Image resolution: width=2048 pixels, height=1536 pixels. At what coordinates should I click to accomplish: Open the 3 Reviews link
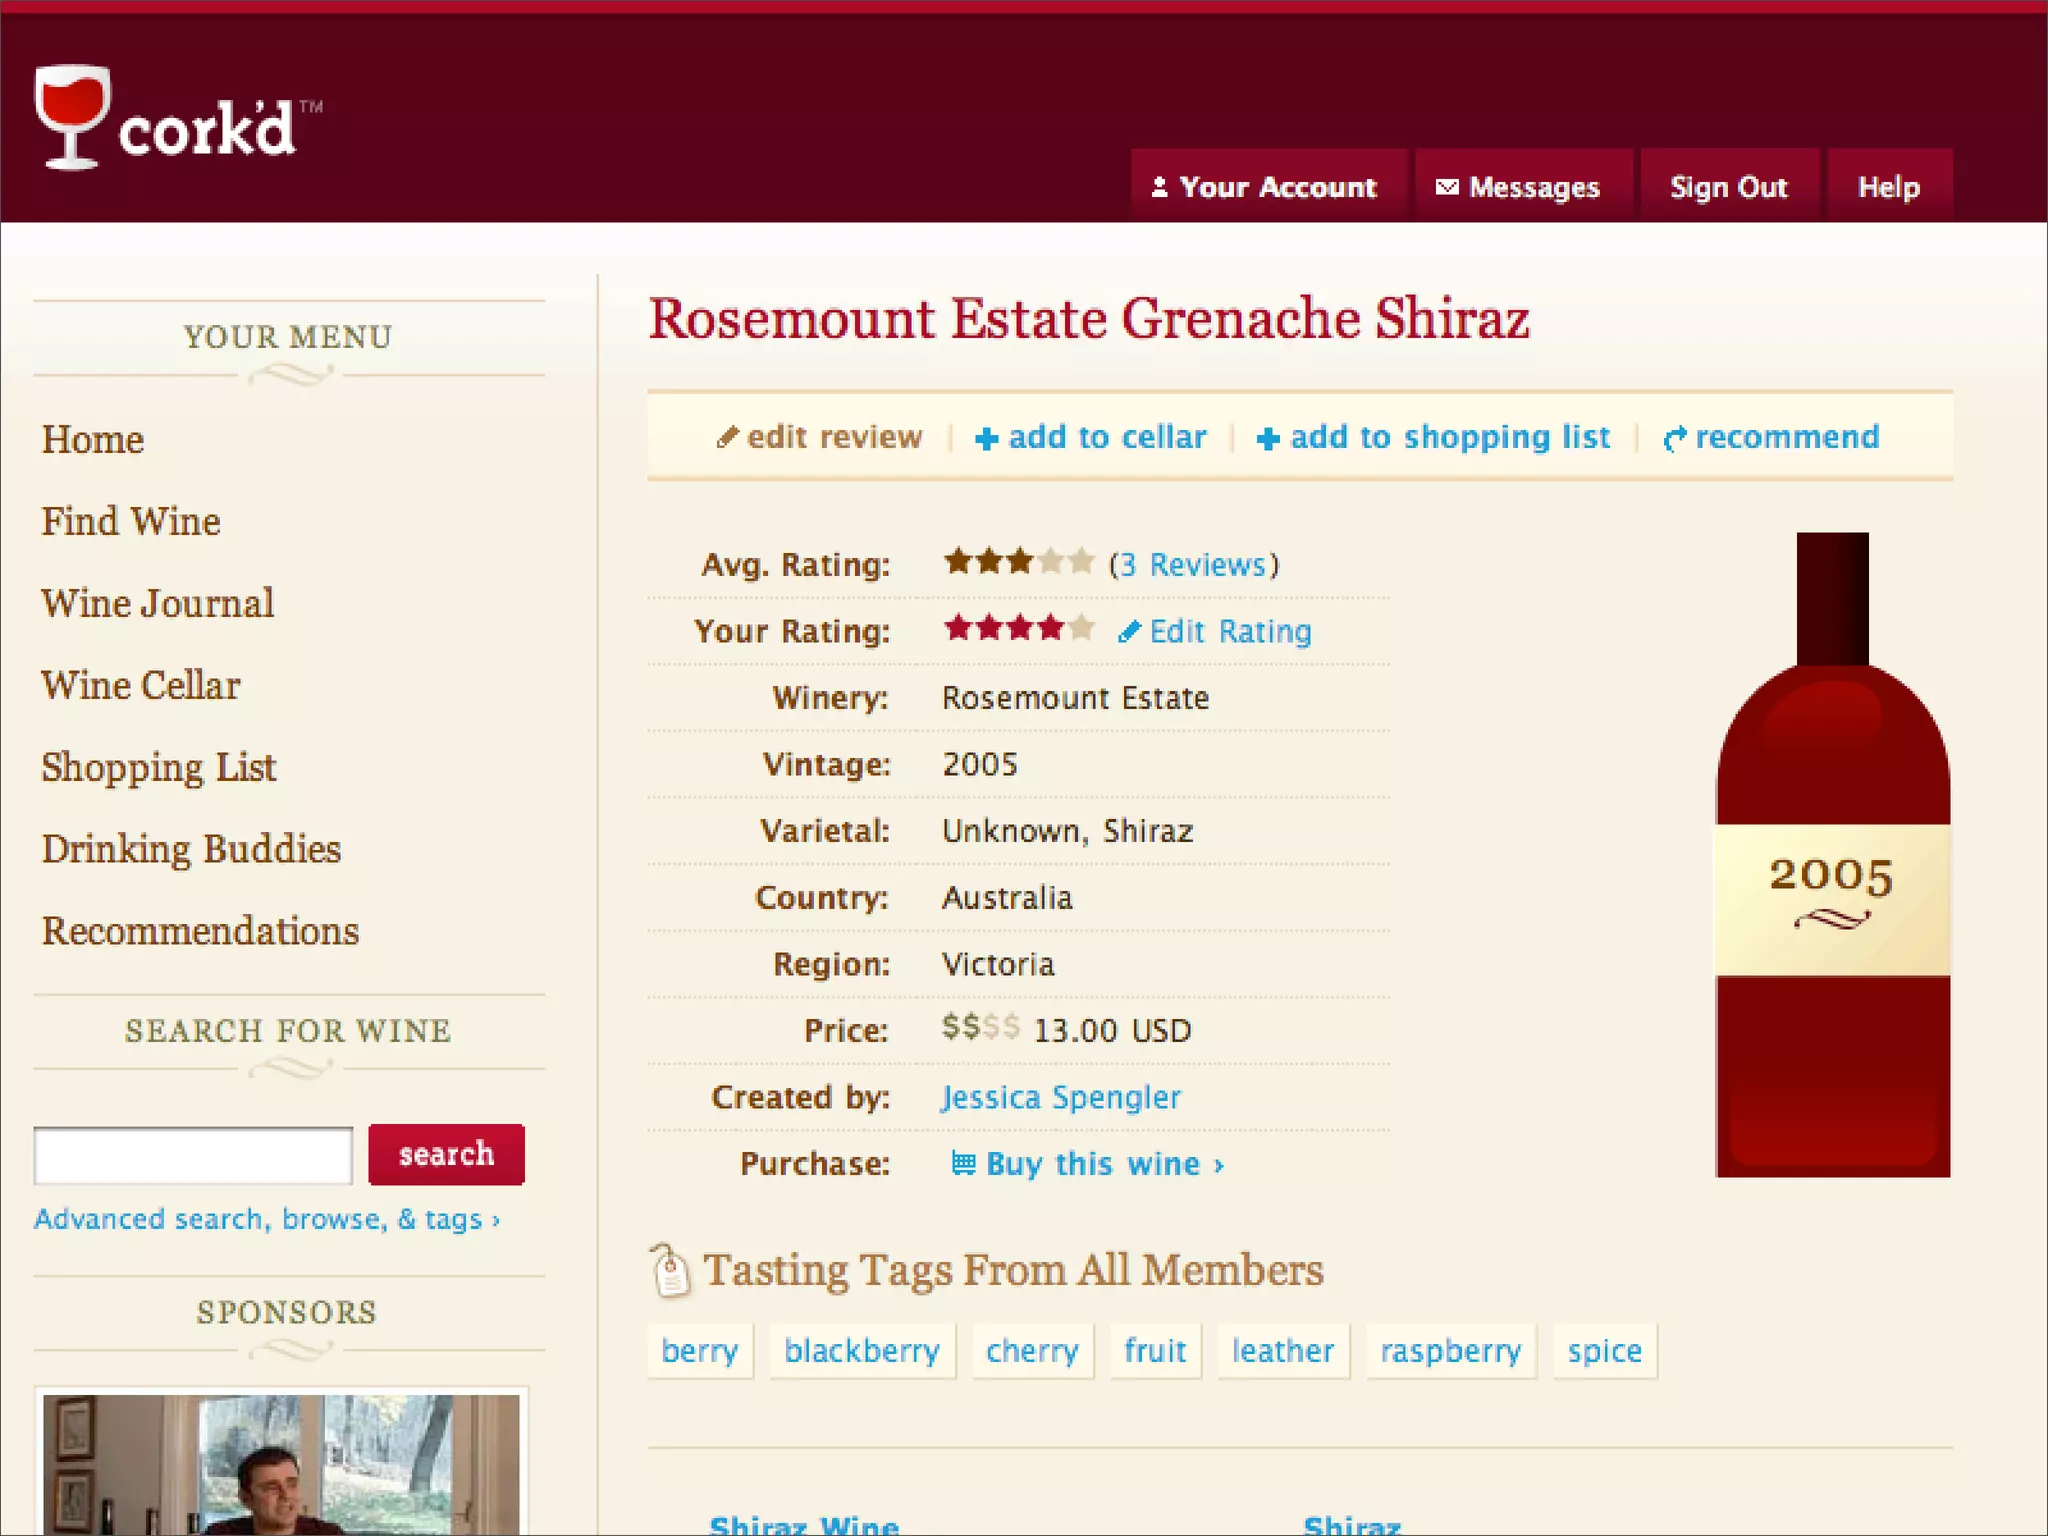pyautogui.click(x=1193, y=565)
